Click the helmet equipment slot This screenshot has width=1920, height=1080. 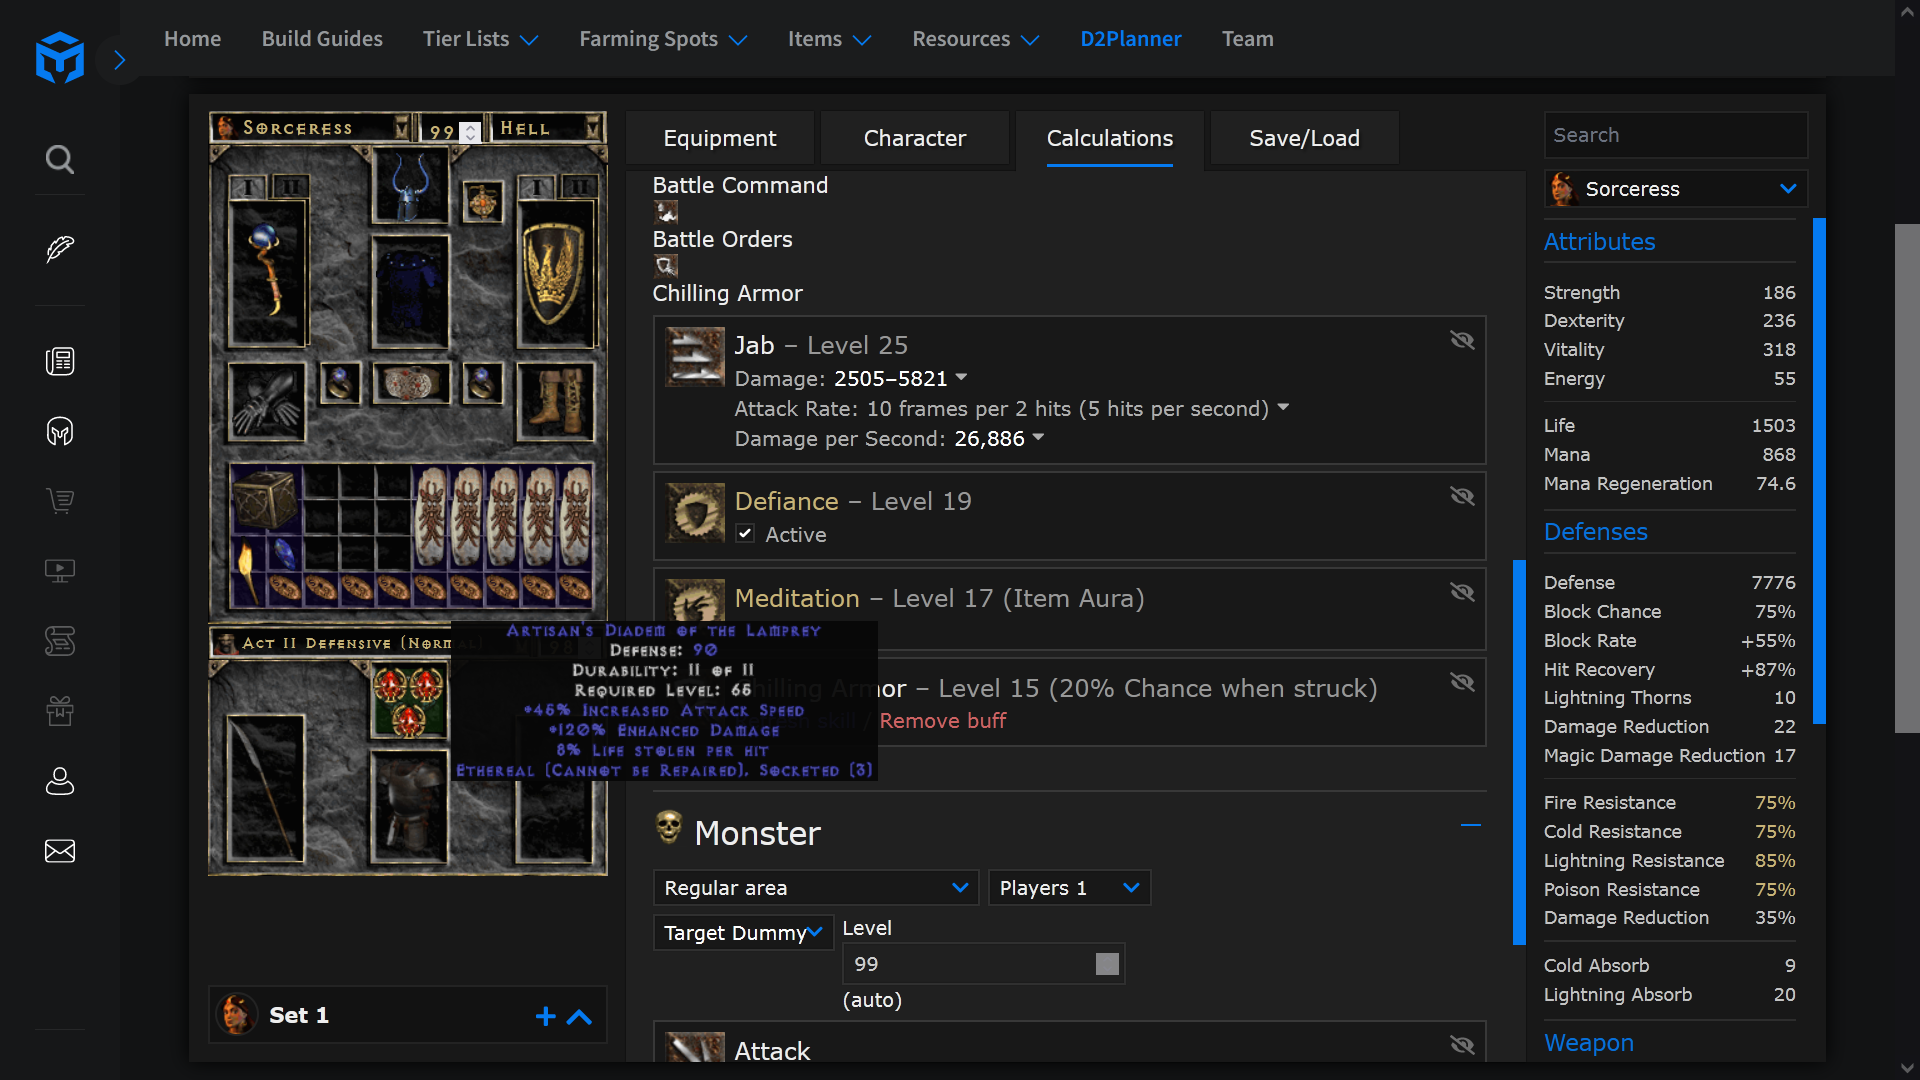tap(410, 187)
